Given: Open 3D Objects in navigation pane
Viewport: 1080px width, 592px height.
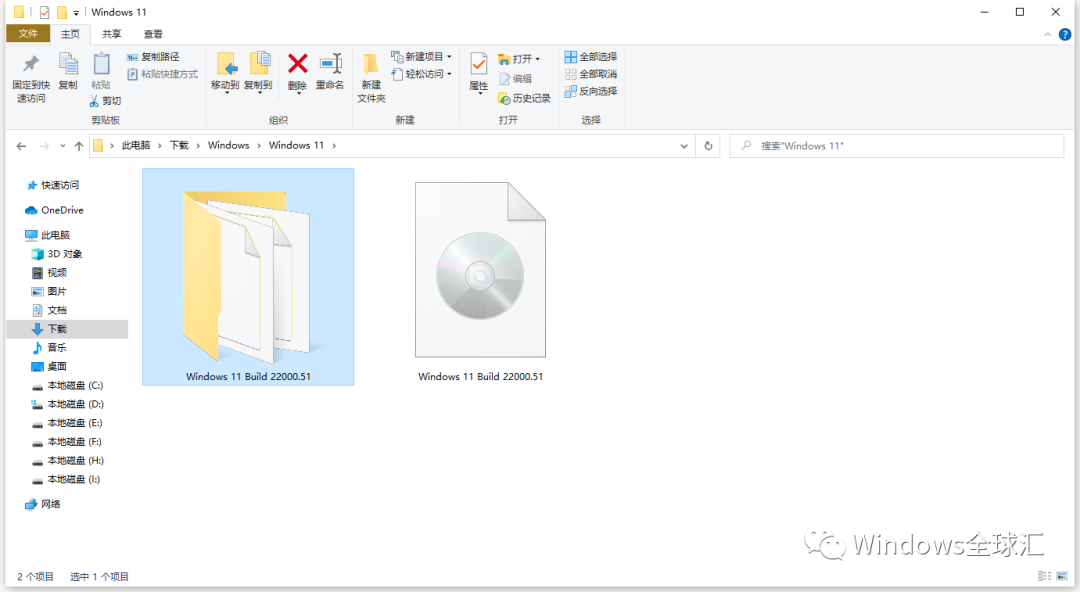Looking at the screenshot, I should 57,254.
